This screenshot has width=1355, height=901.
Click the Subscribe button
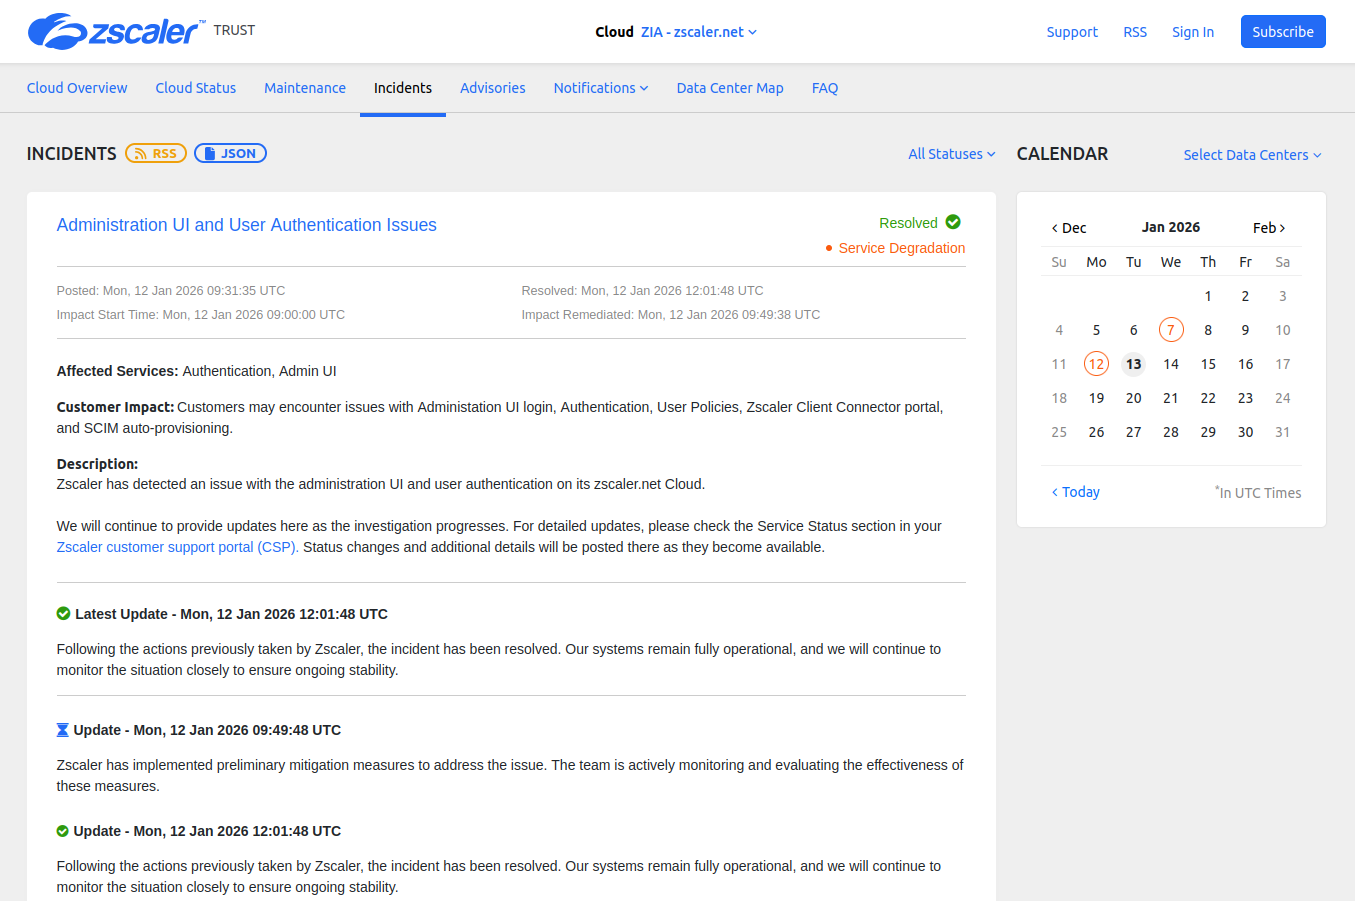tap(1283, 31)
